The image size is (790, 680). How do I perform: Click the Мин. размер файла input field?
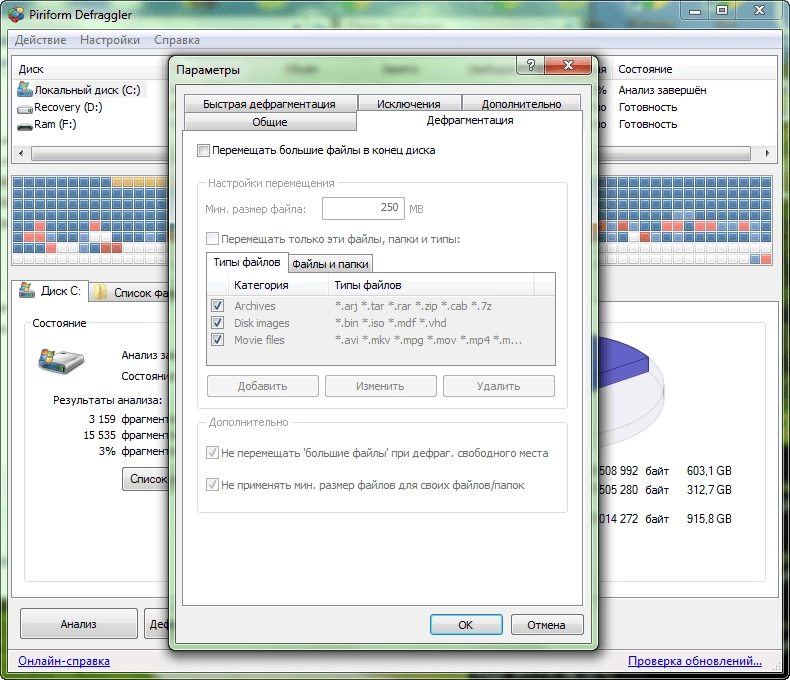pyautogui.click(x=363, y=208)
